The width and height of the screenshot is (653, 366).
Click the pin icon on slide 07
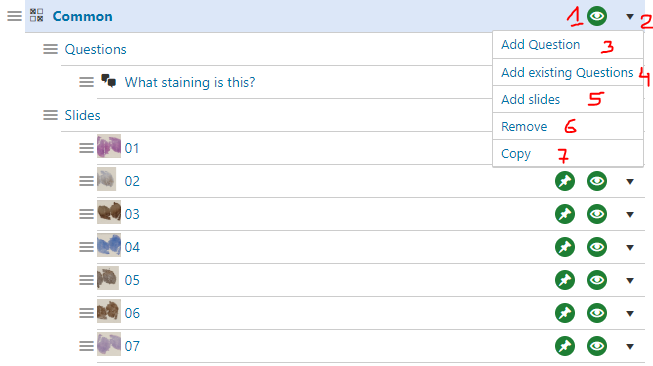[x=565, y=346]
